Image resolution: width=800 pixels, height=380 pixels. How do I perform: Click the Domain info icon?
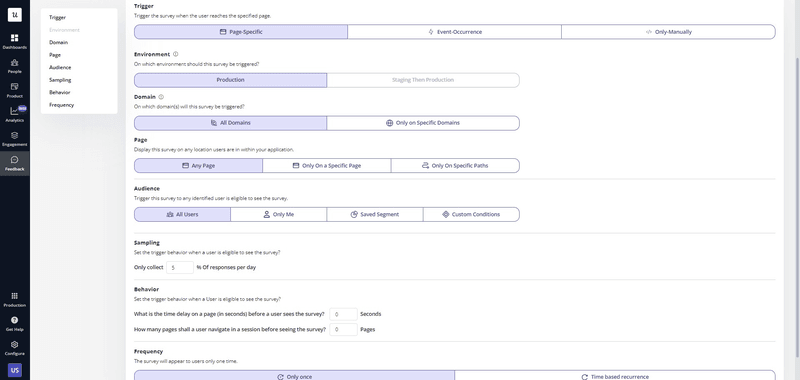[161, 96]
